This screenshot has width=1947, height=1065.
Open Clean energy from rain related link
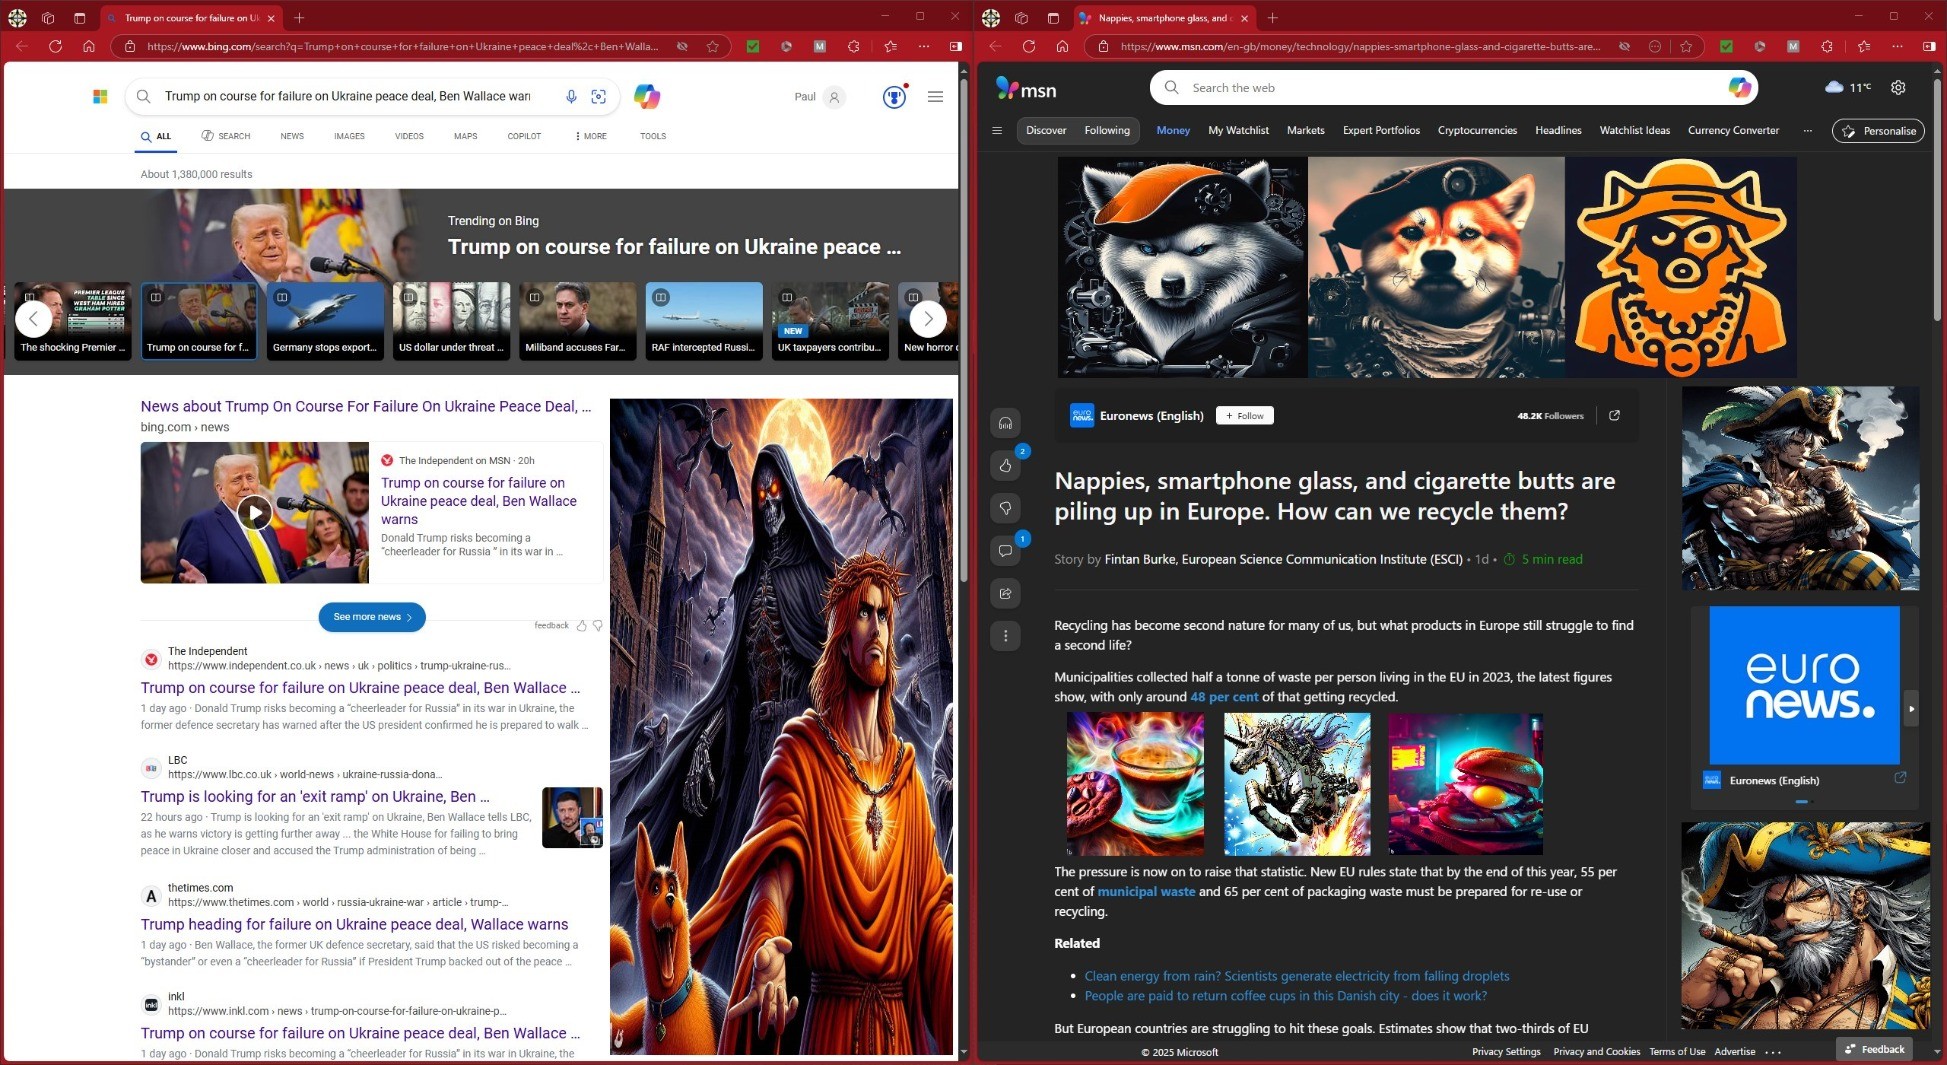(1297, 976)
